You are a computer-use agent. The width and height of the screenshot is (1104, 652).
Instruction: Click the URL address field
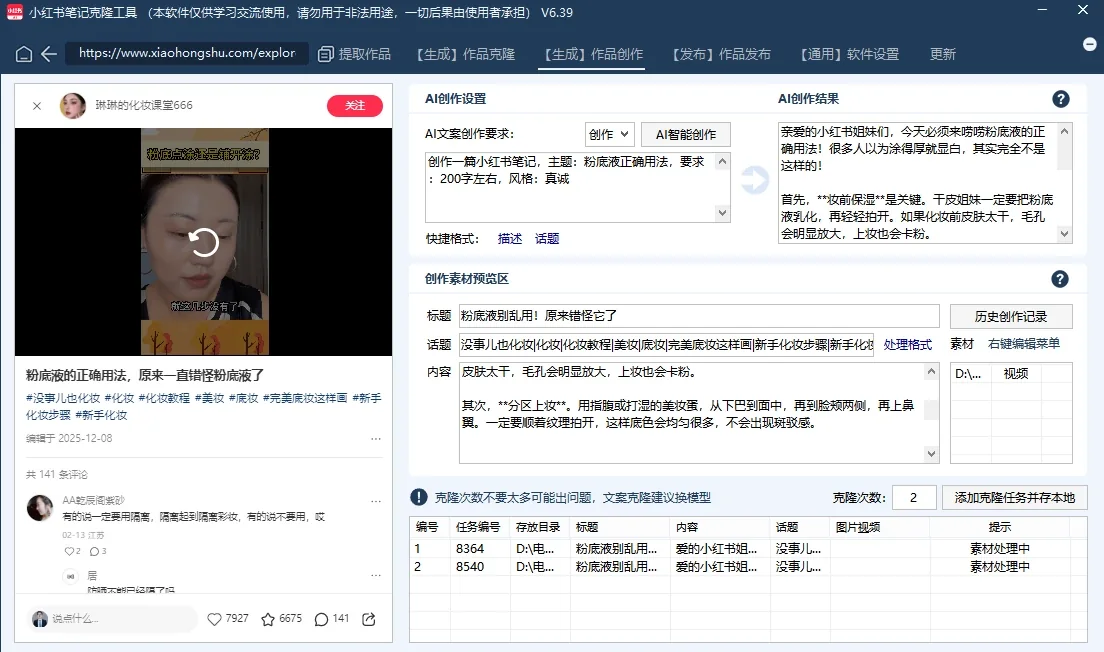[x=187, y=54]
